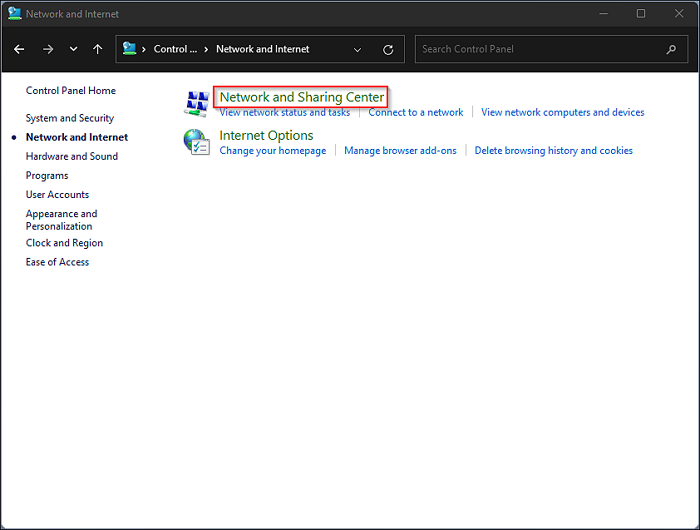
Task: Expand the address bar history dropdown
Action: pos(358,49)
